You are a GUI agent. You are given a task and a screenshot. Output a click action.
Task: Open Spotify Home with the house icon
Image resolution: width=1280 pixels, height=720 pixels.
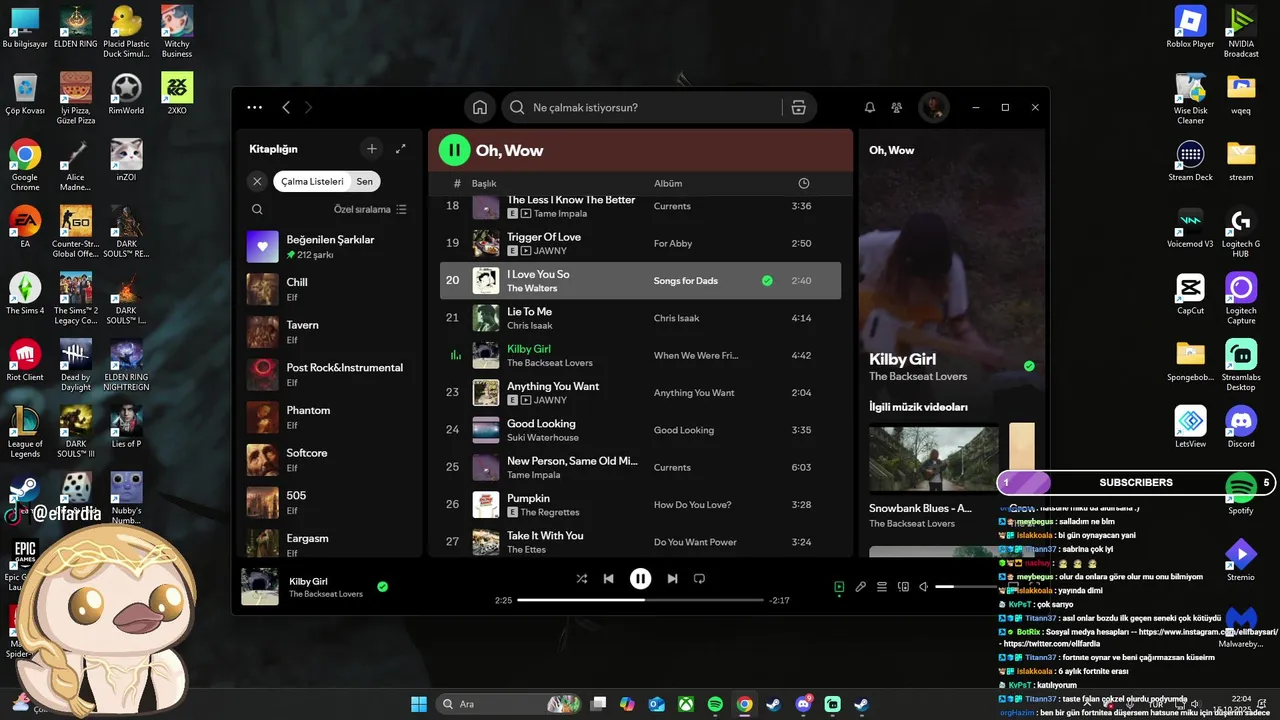(x=480, y=107)
